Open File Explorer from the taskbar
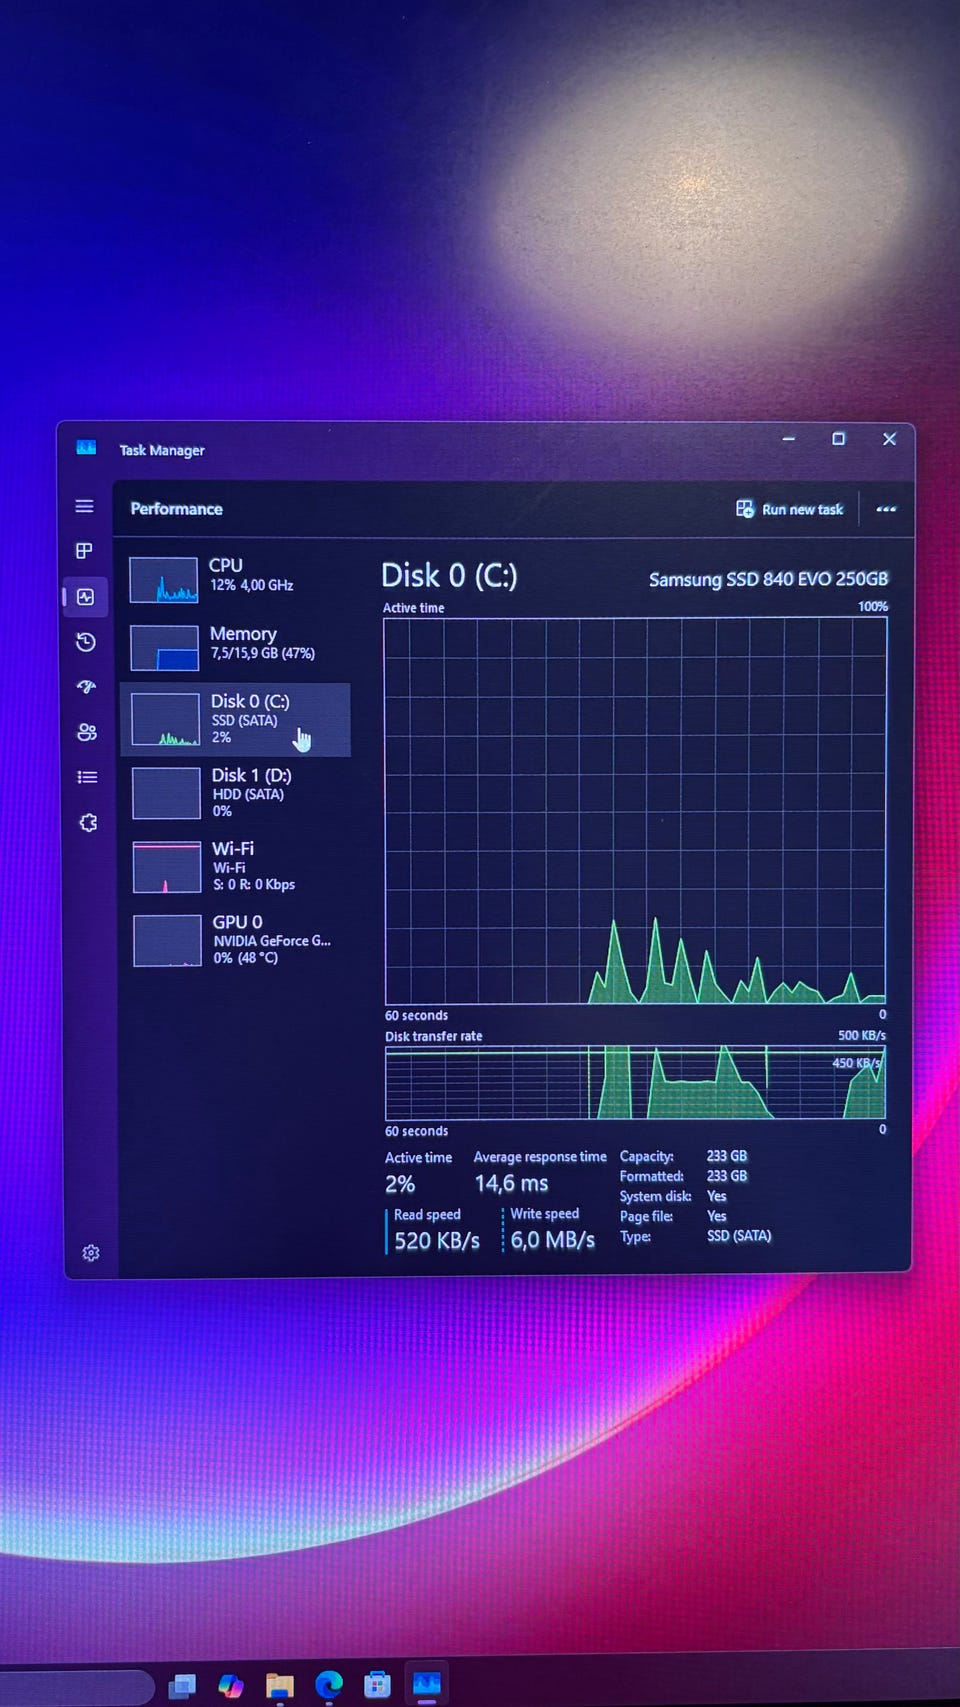960x1707 pixels. 280,1686
